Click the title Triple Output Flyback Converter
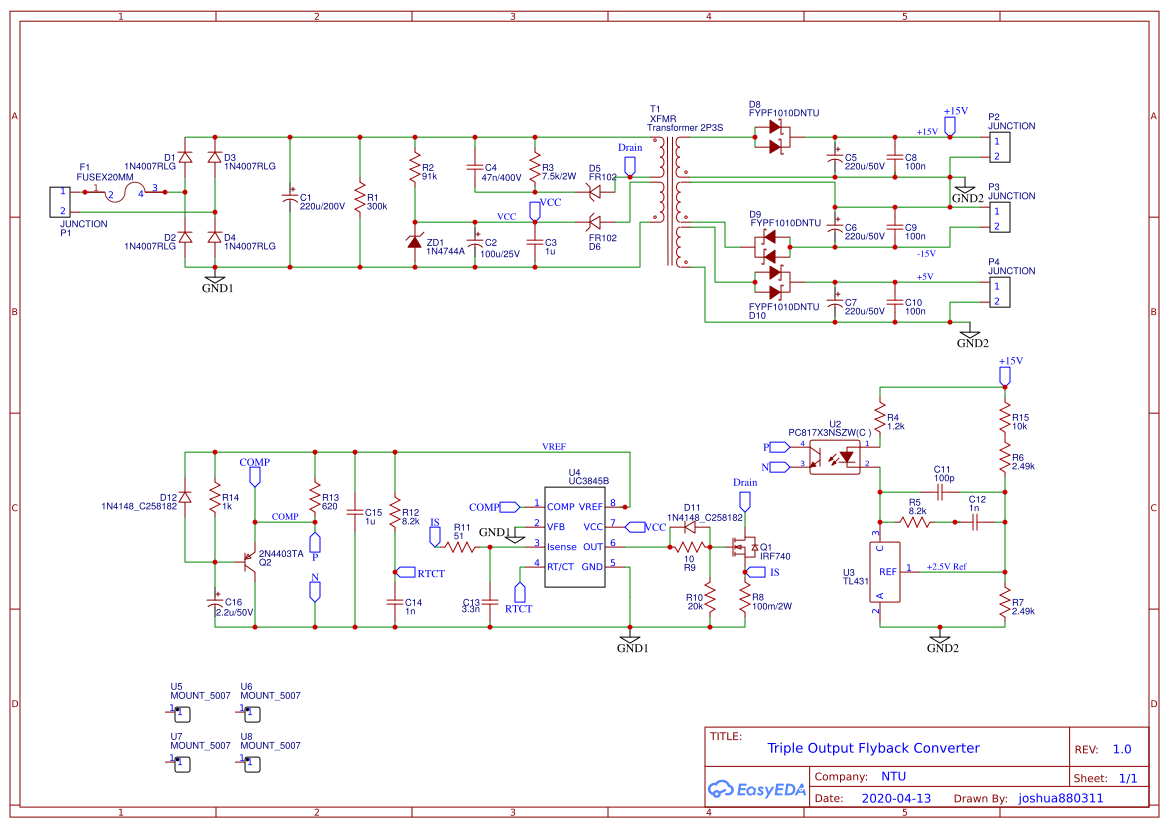Screen dimensions: 1169x828 [x=872, y=747]
